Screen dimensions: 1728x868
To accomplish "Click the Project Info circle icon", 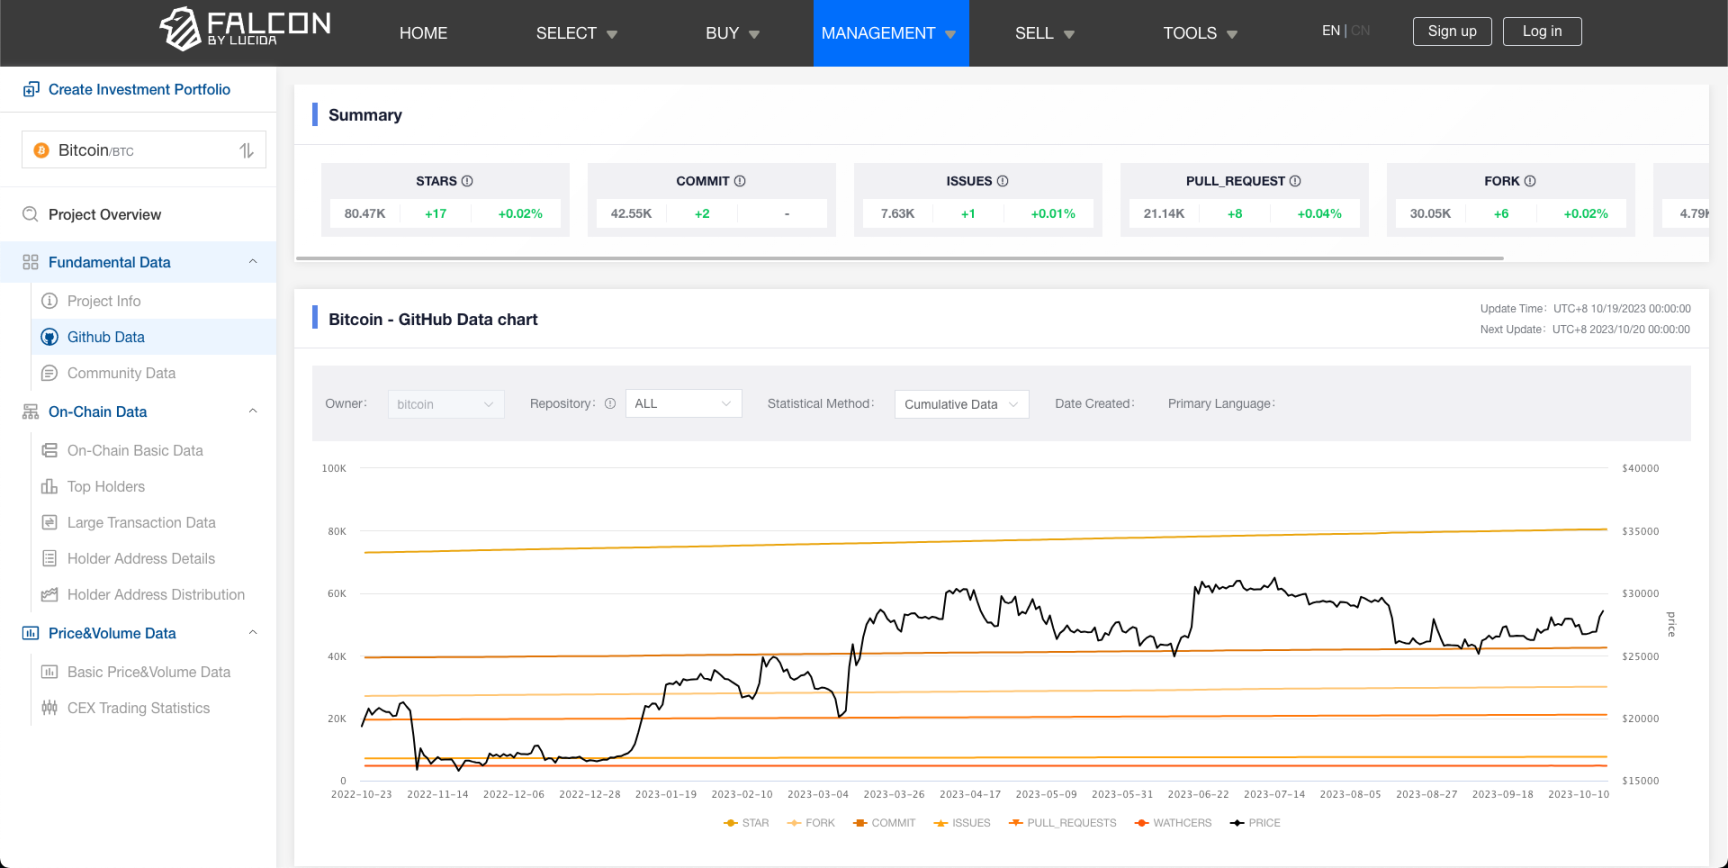I will [x=49, y=301].
